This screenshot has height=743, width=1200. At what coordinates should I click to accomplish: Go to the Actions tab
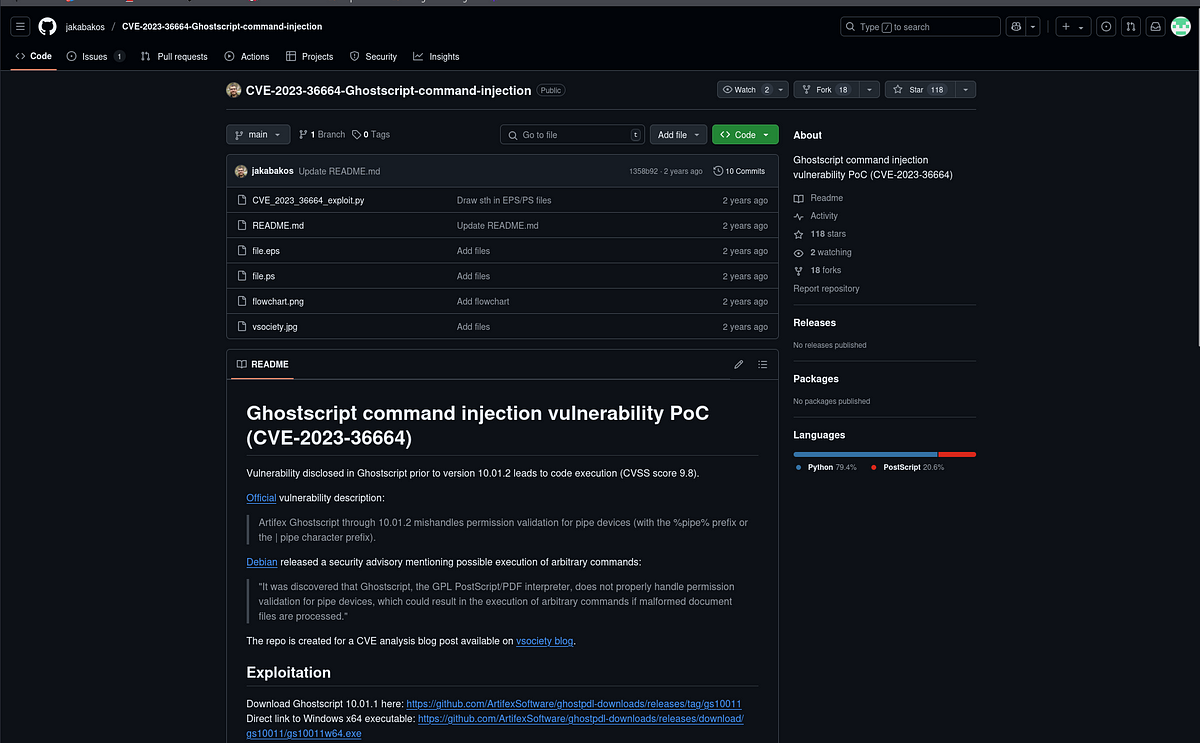[x=247, y=57]
